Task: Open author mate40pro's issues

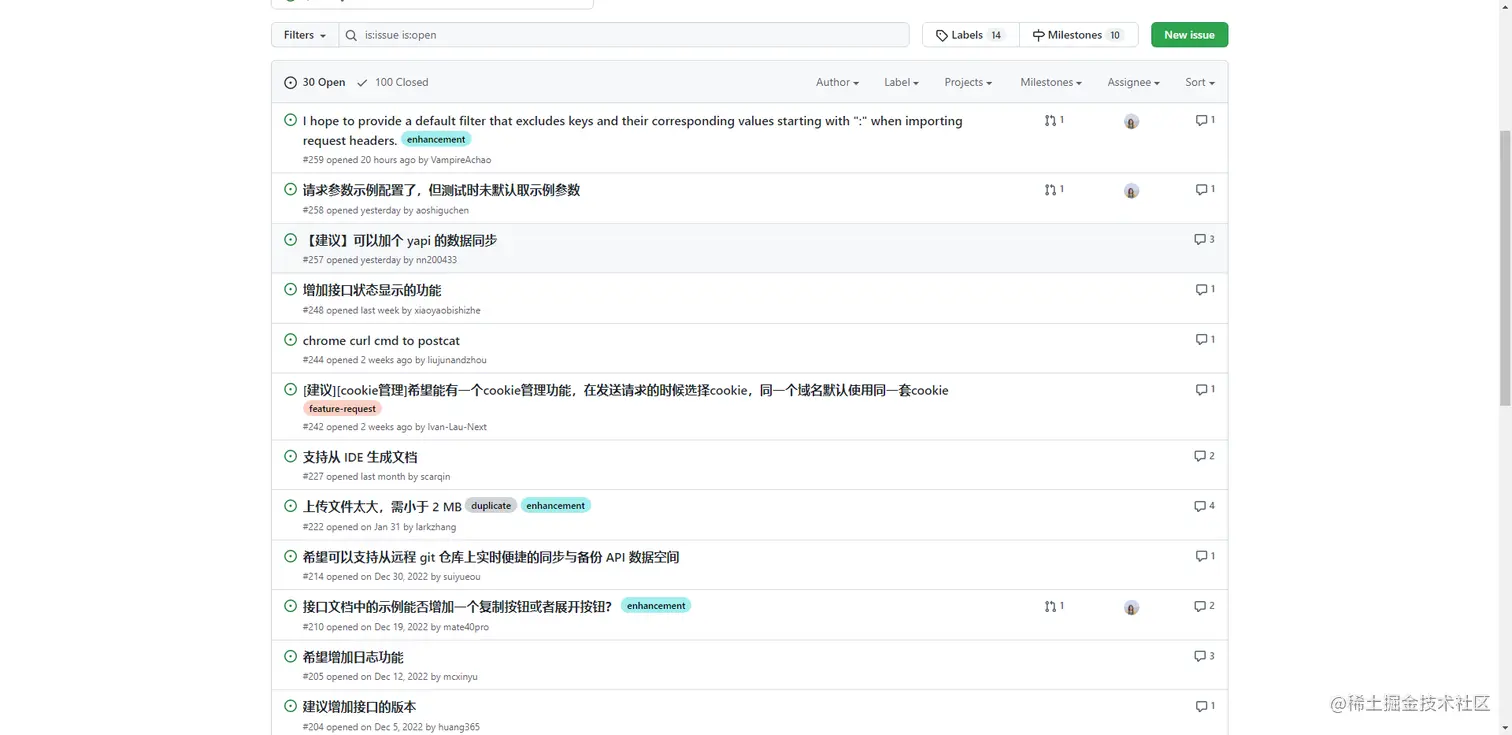Action: [x=466, y=627]
